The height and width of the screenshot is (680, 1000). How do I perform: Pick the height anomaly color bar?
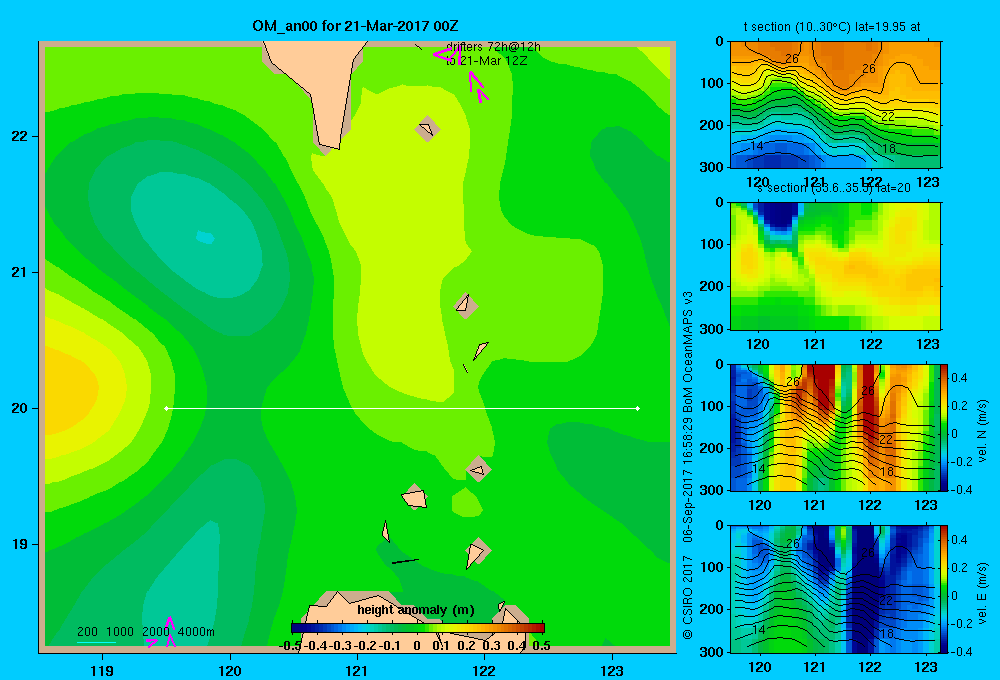(x=418, y=628)
